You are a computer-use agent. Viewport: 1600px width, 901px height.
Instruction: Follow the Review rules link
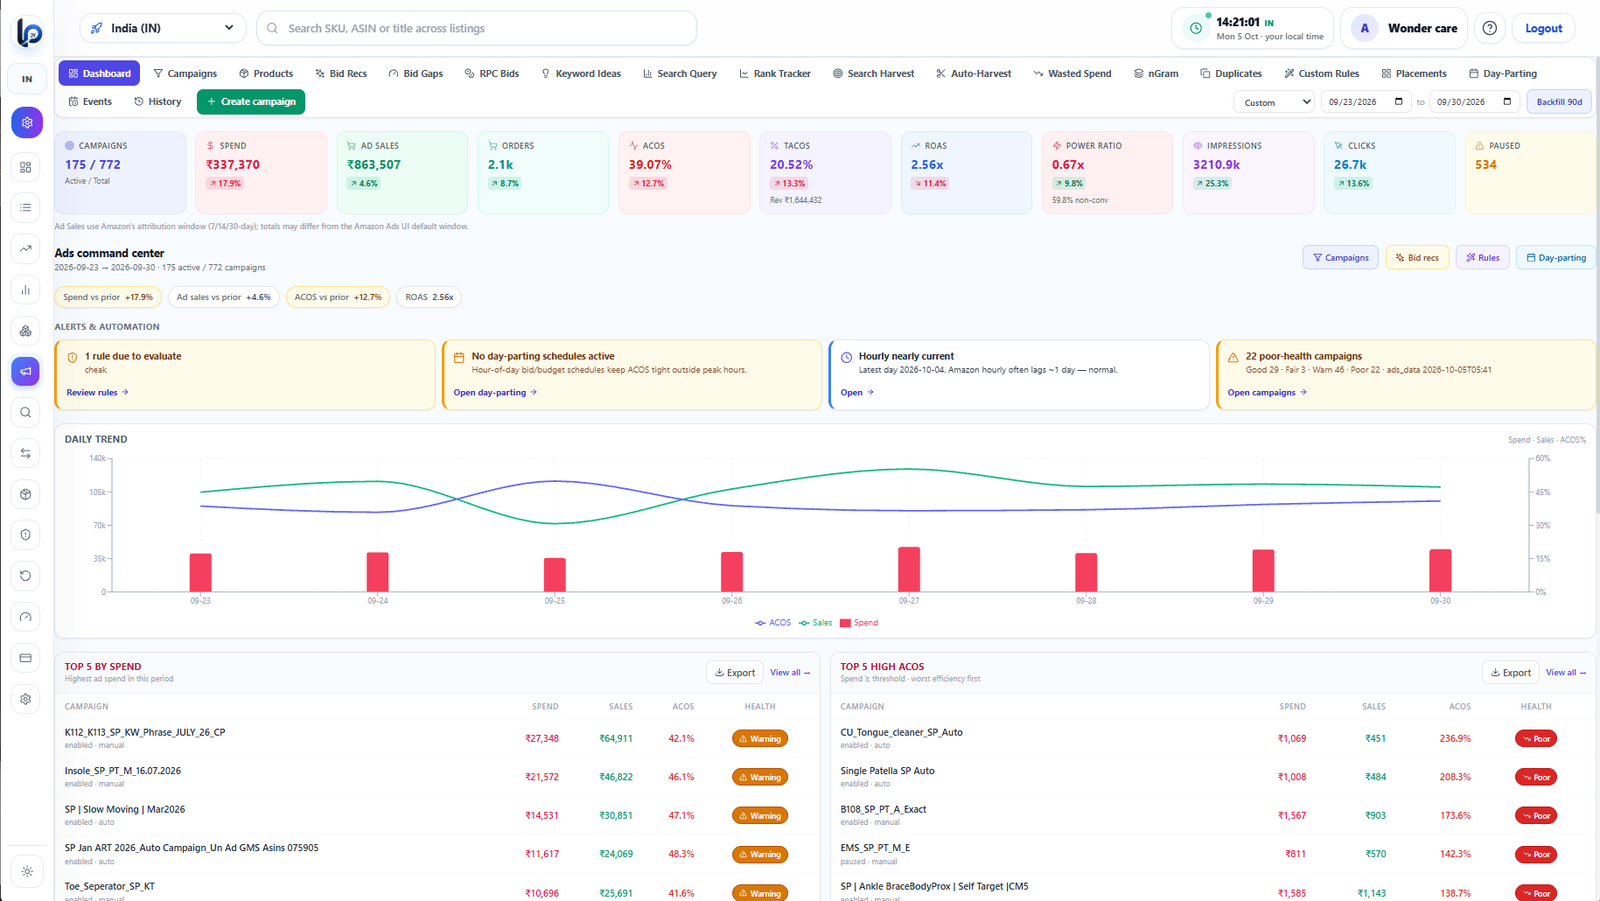click(98, 392)
